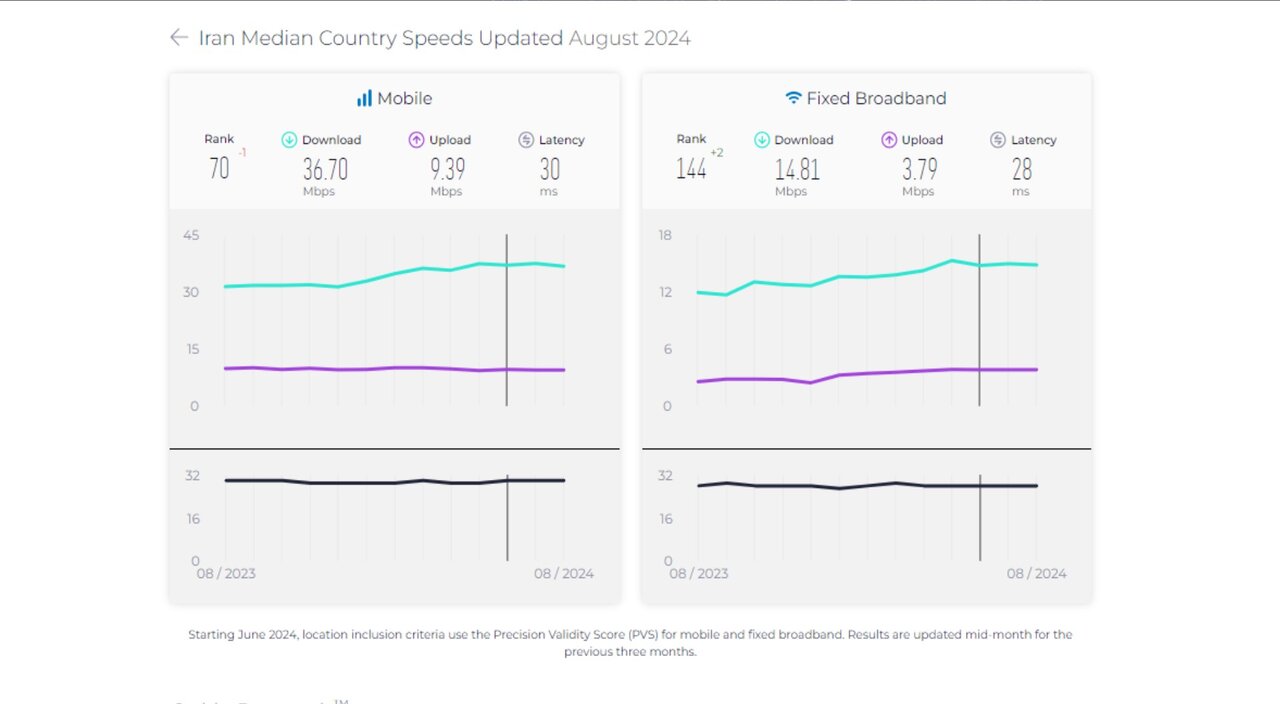The height and width of the screenshot is (704, 1280).
Task: Click the Mobile Upload arrow icon
Action: (x=417, y=140)
